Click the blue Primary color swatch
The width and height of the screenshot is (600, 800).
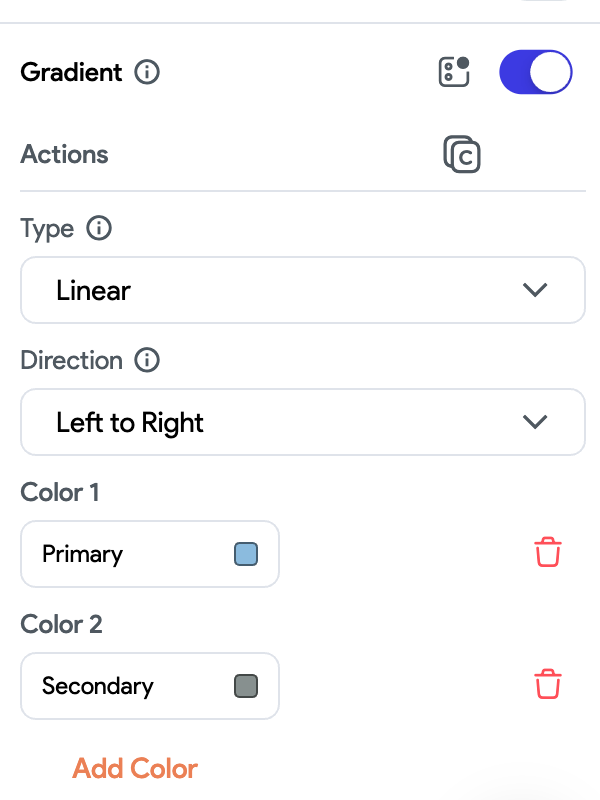tap(245, 554)
